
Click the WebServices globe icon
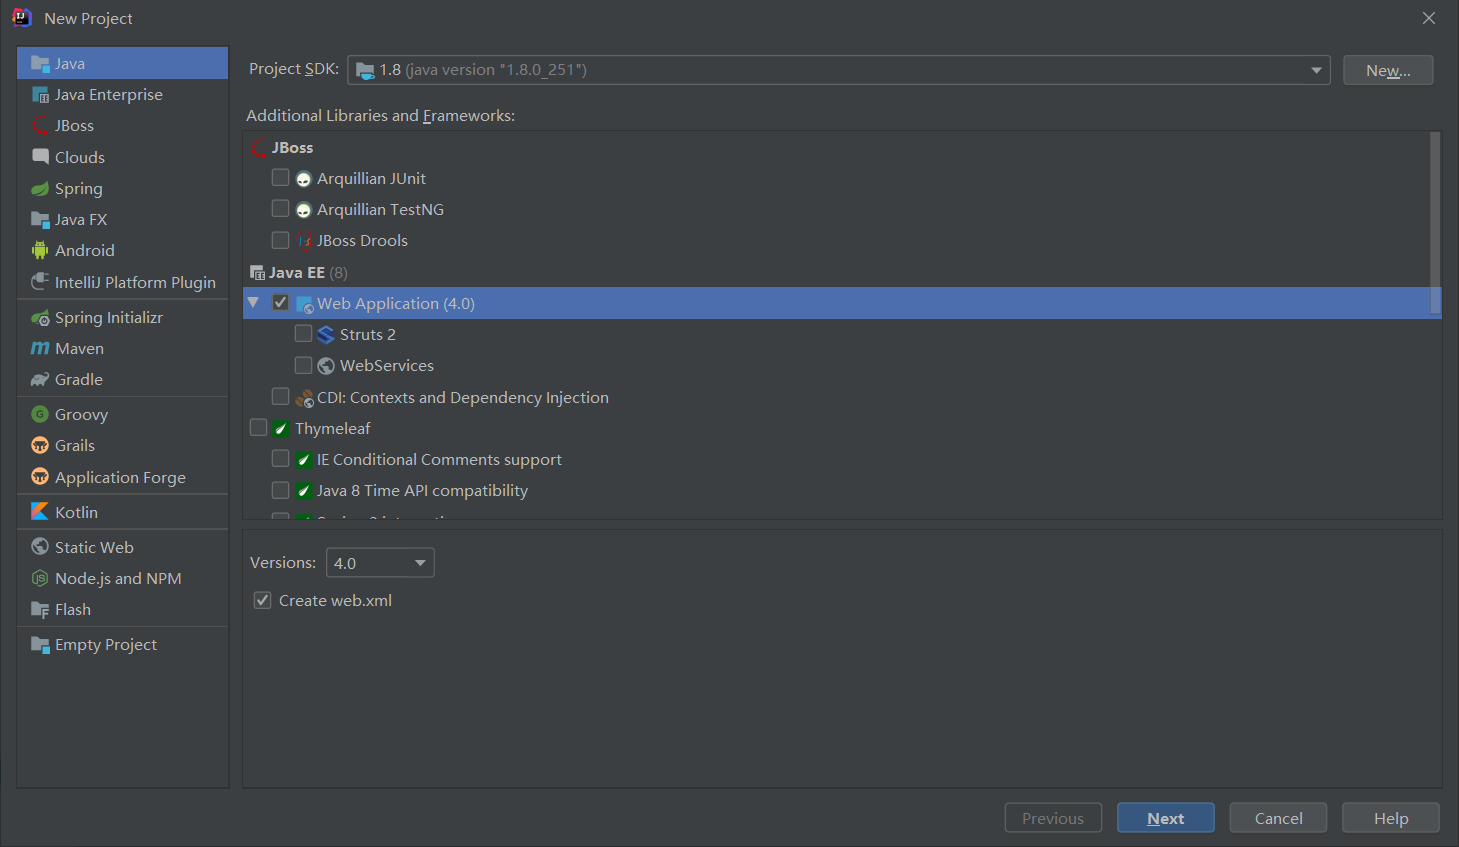326,366
